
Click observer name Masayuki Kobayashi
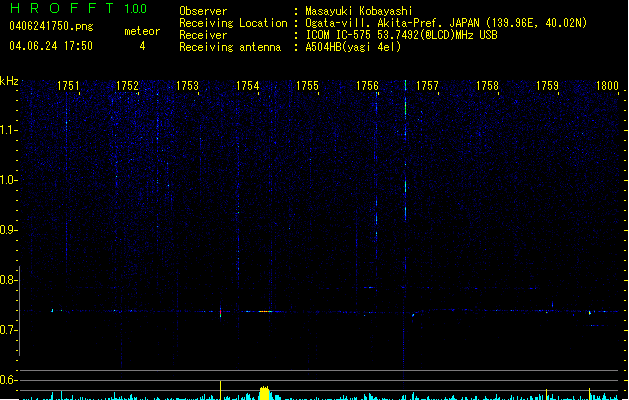(x=359, y=11)
